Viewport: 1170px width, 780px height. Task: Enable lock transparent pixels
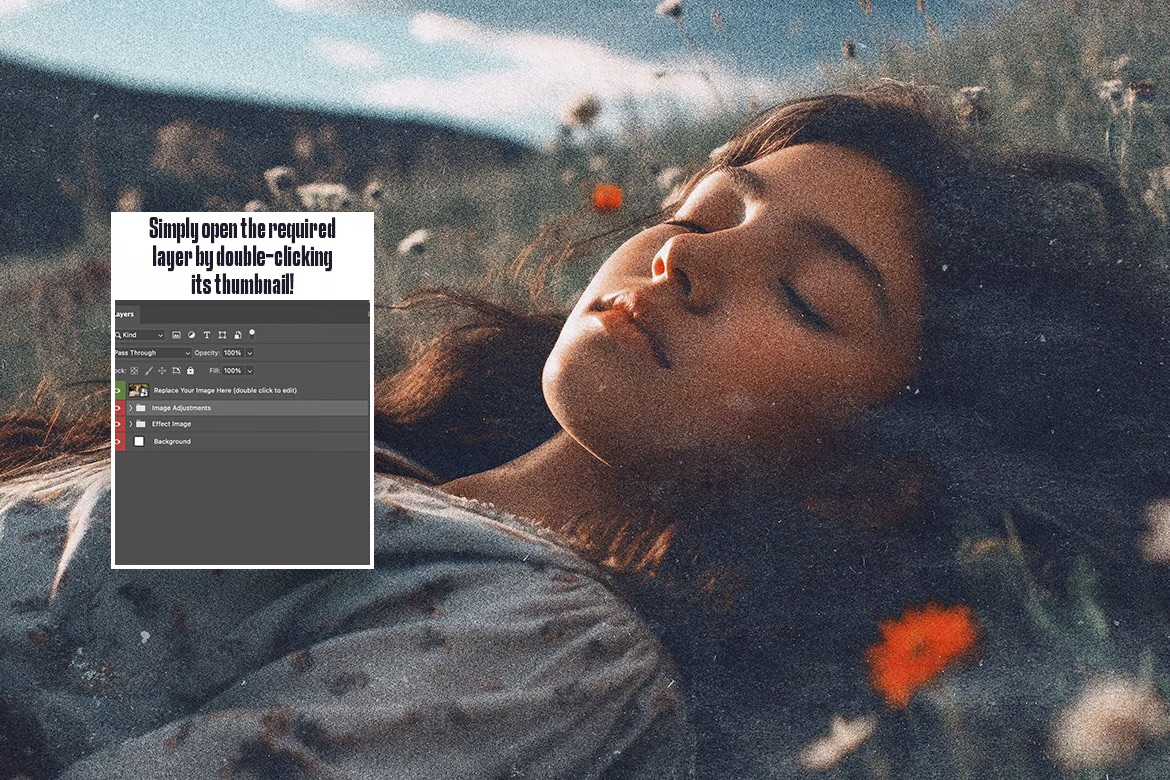tap(133, 370)
